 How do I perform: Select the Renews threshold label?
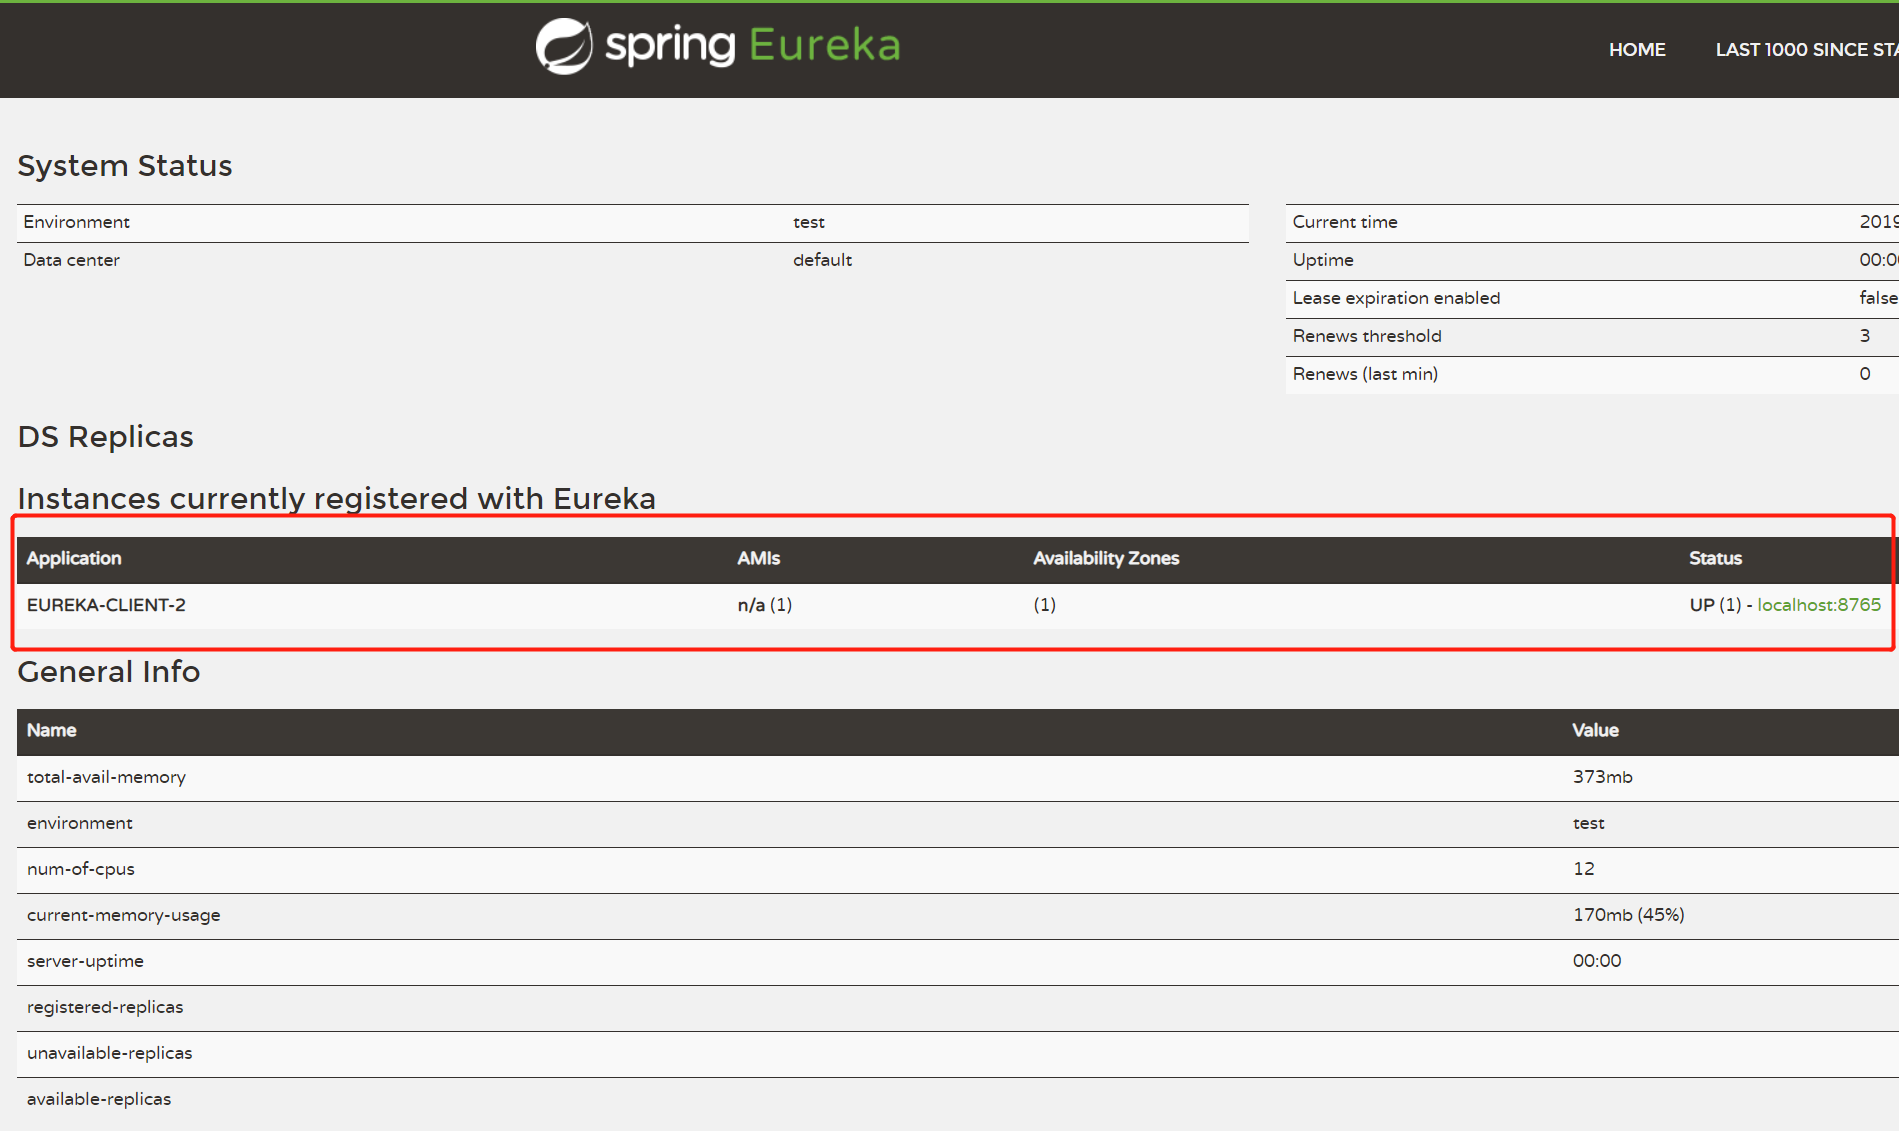[1367, 336]
